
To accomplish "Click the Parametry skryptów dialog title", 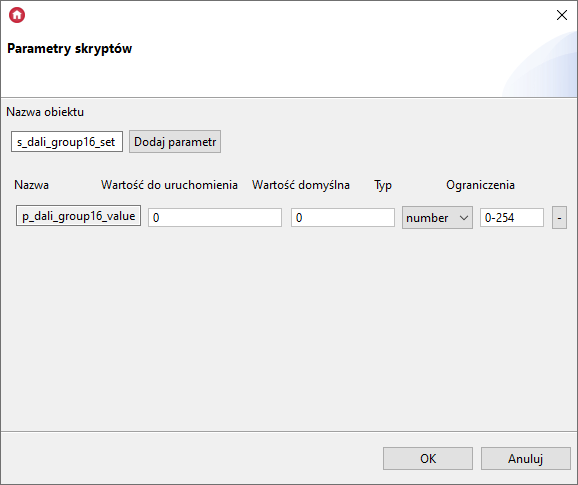I will 70,49.
